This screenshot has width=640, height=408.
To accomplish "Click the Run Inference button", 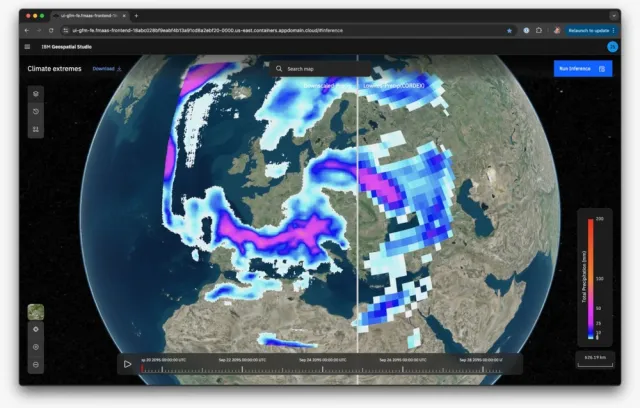I will click(583, 69).
